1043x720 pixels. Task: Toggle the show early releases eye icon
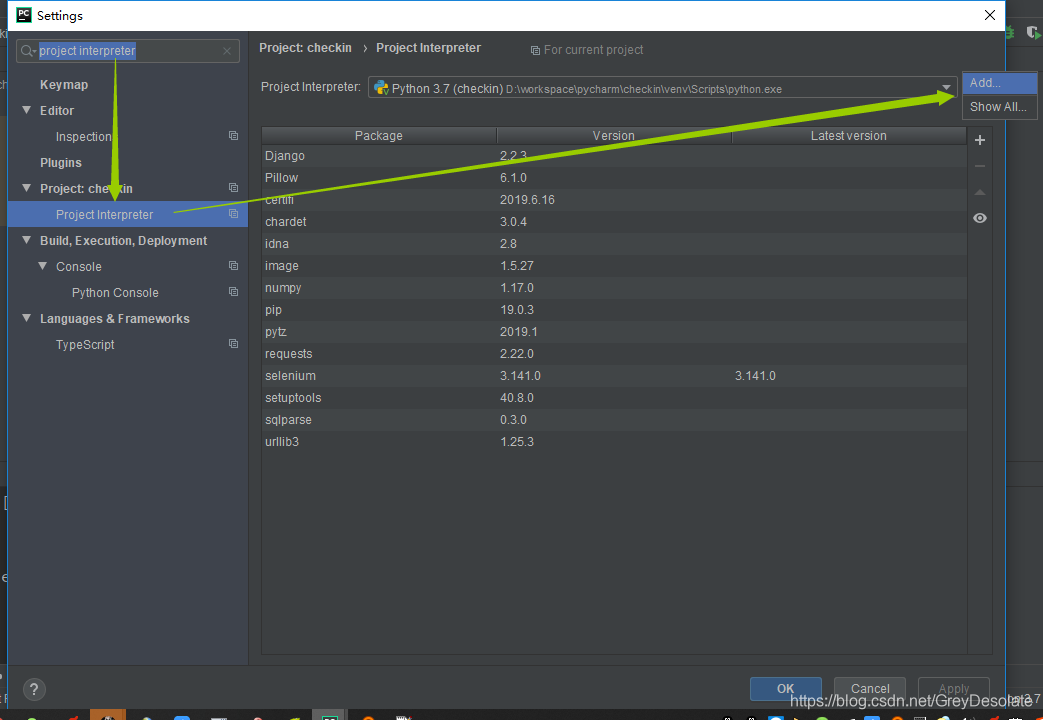click(x=980, y=218)
